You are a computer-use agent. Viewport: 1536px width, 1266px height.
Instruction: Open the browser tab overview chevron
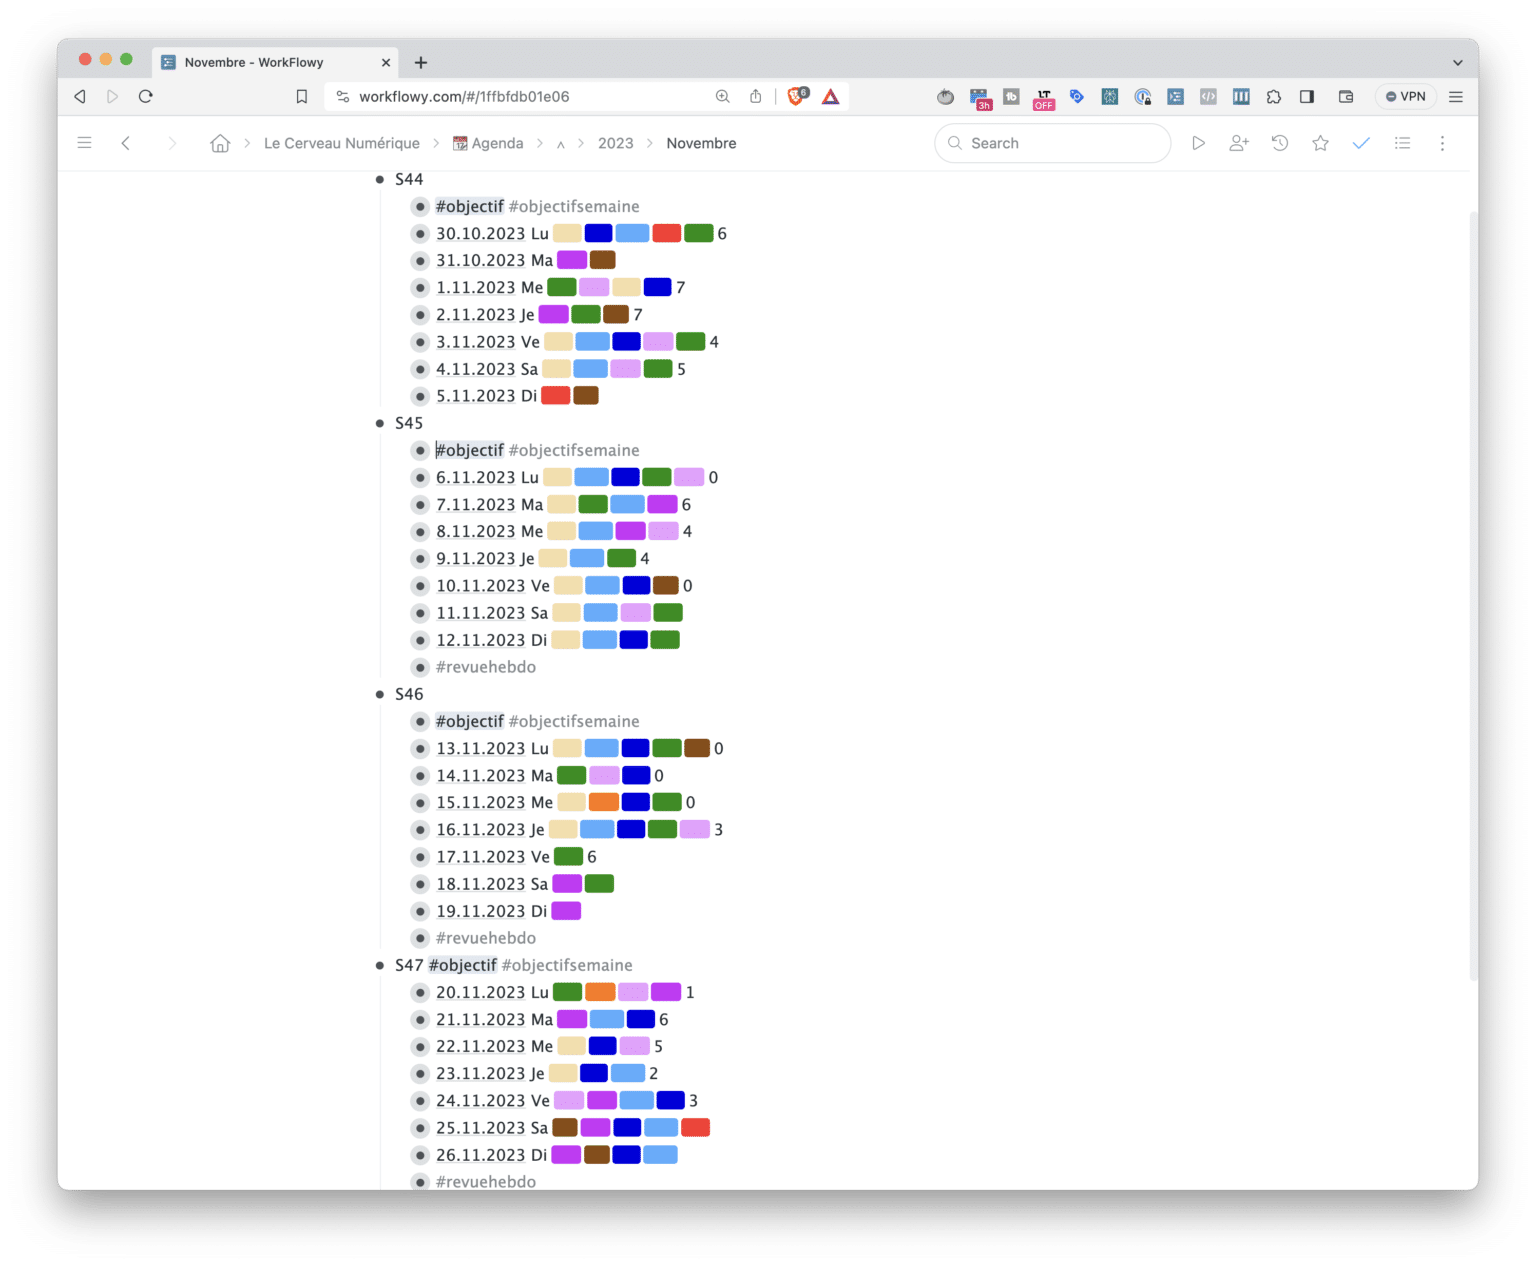[1459, 62]
